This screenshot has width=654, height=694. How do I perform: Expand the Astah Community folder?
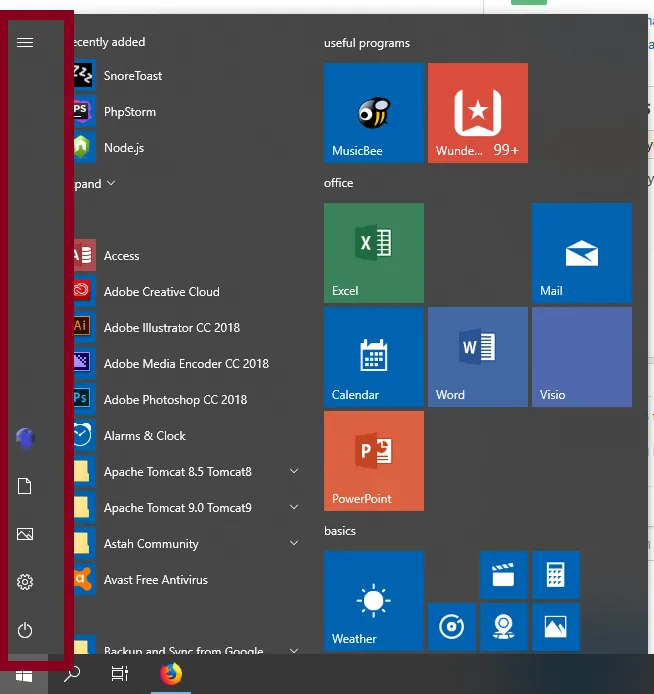tap(294, 543)
